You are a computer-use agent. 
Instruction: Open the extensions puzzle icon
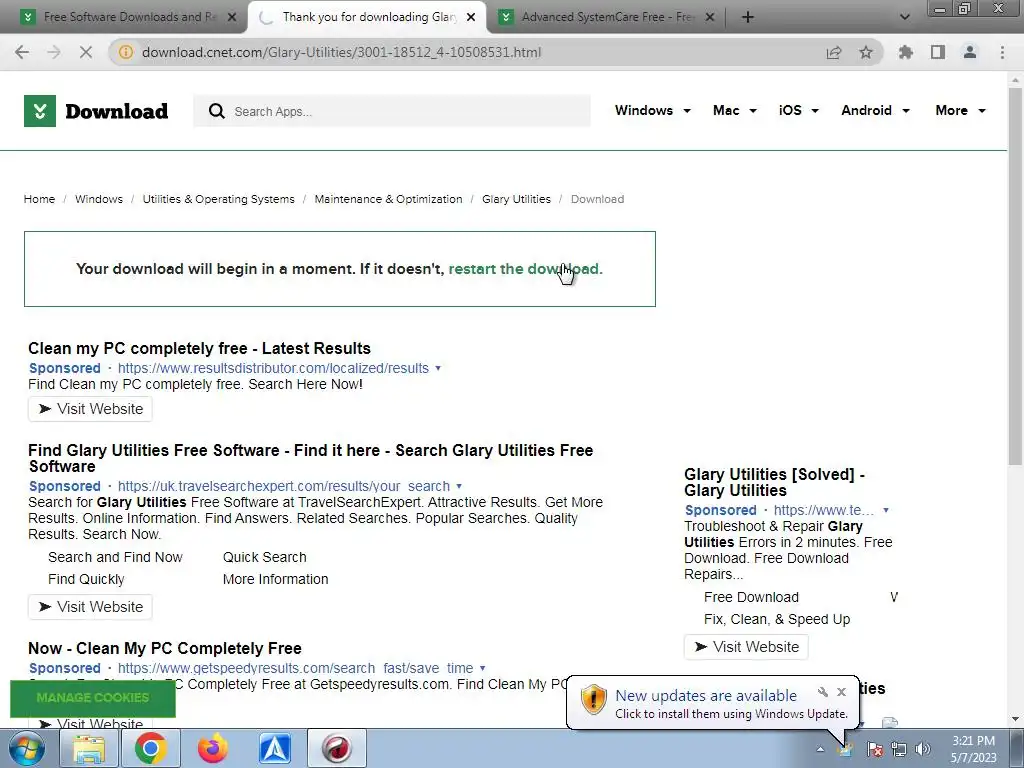coord(906,52)
